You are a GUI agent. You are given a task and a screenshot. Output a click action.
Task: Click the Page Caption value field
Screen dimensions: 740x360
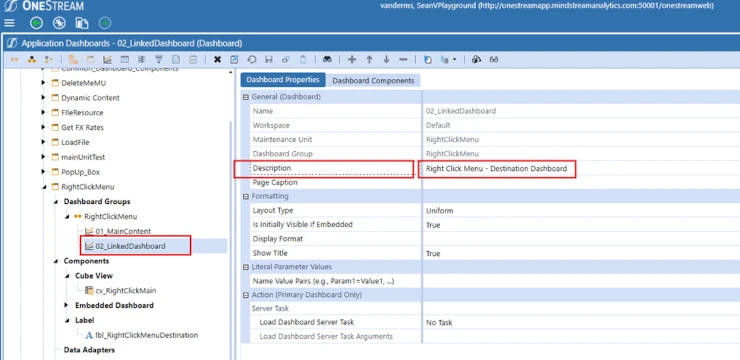tap(581, 182)
